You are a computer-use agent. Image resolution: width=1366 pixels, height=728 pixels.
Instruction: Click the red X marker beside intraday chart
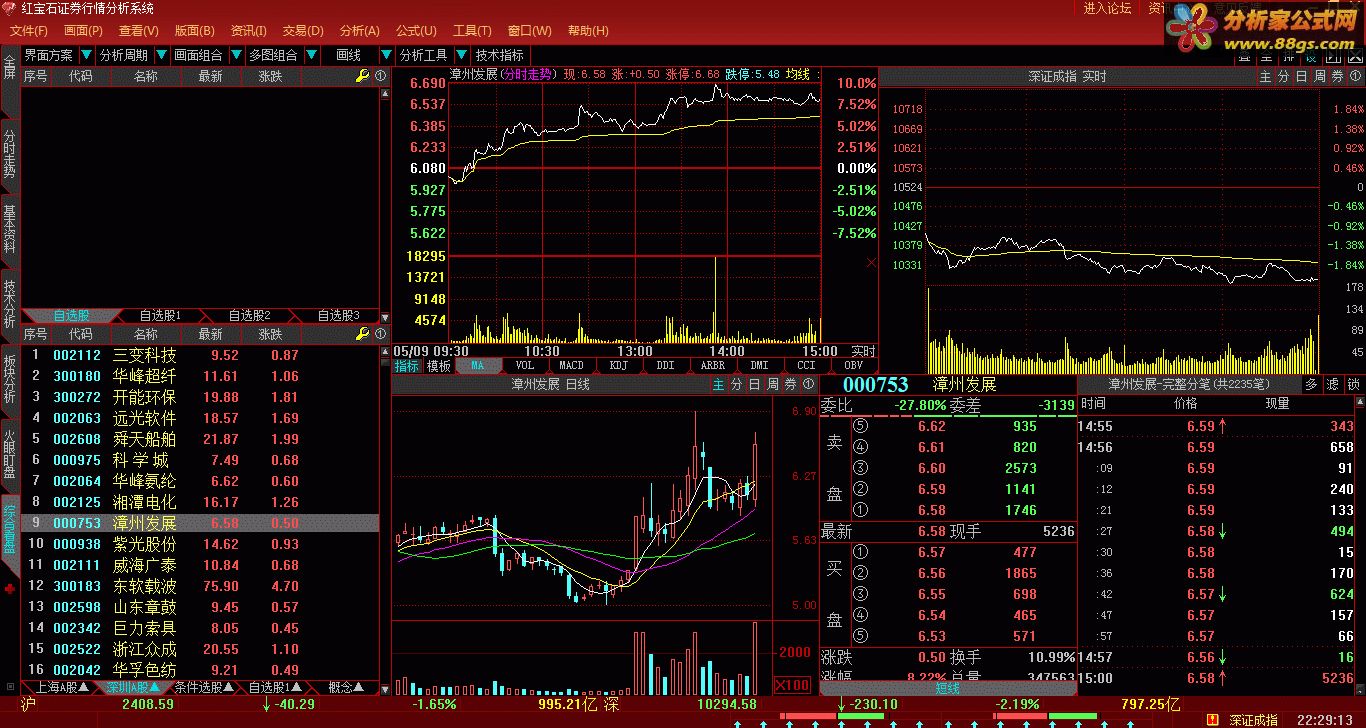(x=872, y=263)
